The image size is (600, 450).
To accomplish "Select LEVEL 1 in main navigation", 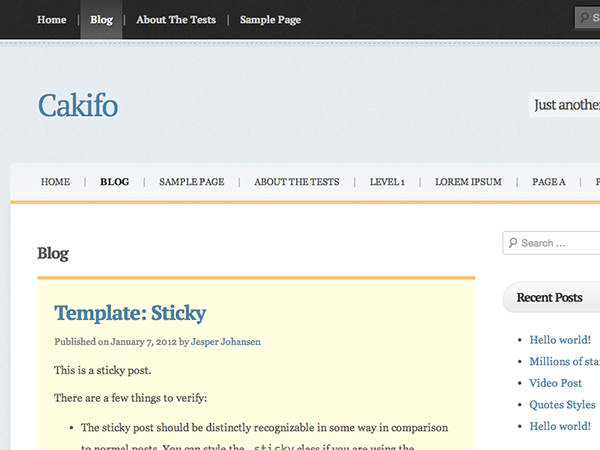I will (387, 182).
